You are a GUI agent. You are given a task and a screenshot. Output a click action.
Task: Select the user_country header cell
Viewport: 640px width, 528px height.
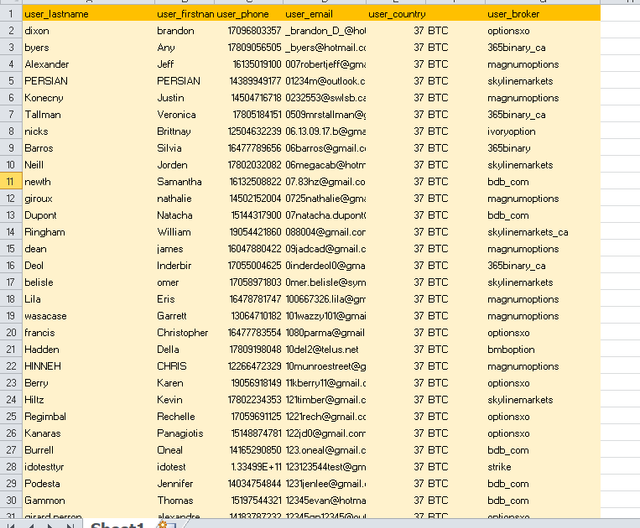click(396, 14)
